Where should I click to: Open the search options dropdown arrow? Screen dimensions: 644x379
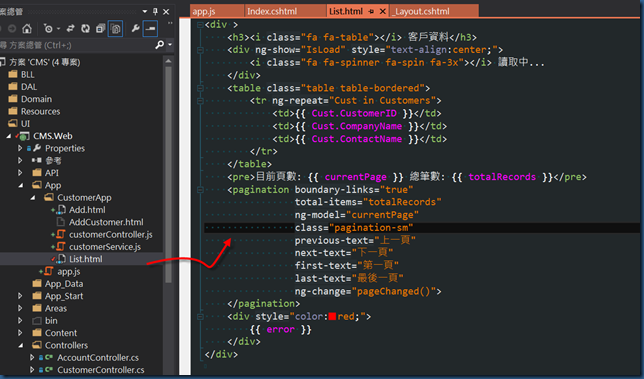(170, 44)
